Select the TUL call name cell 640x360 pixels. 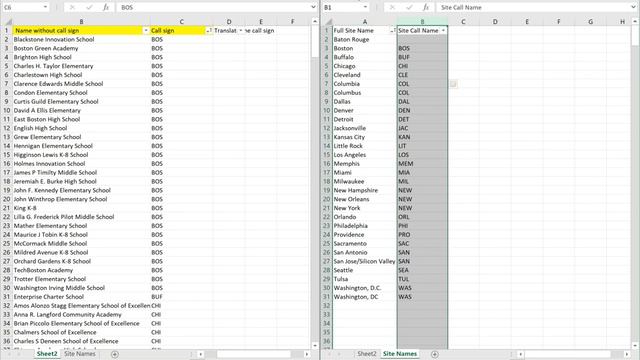click(422, 279)
